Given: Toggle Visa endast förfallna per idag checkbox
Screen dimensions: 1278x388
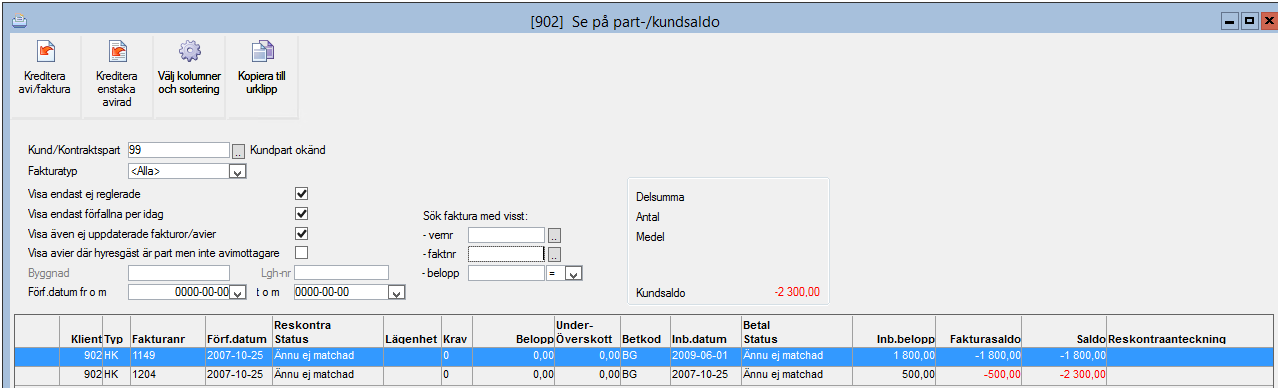Looking at the screenshot, I should pyautogui.click(x=301, y=214).
